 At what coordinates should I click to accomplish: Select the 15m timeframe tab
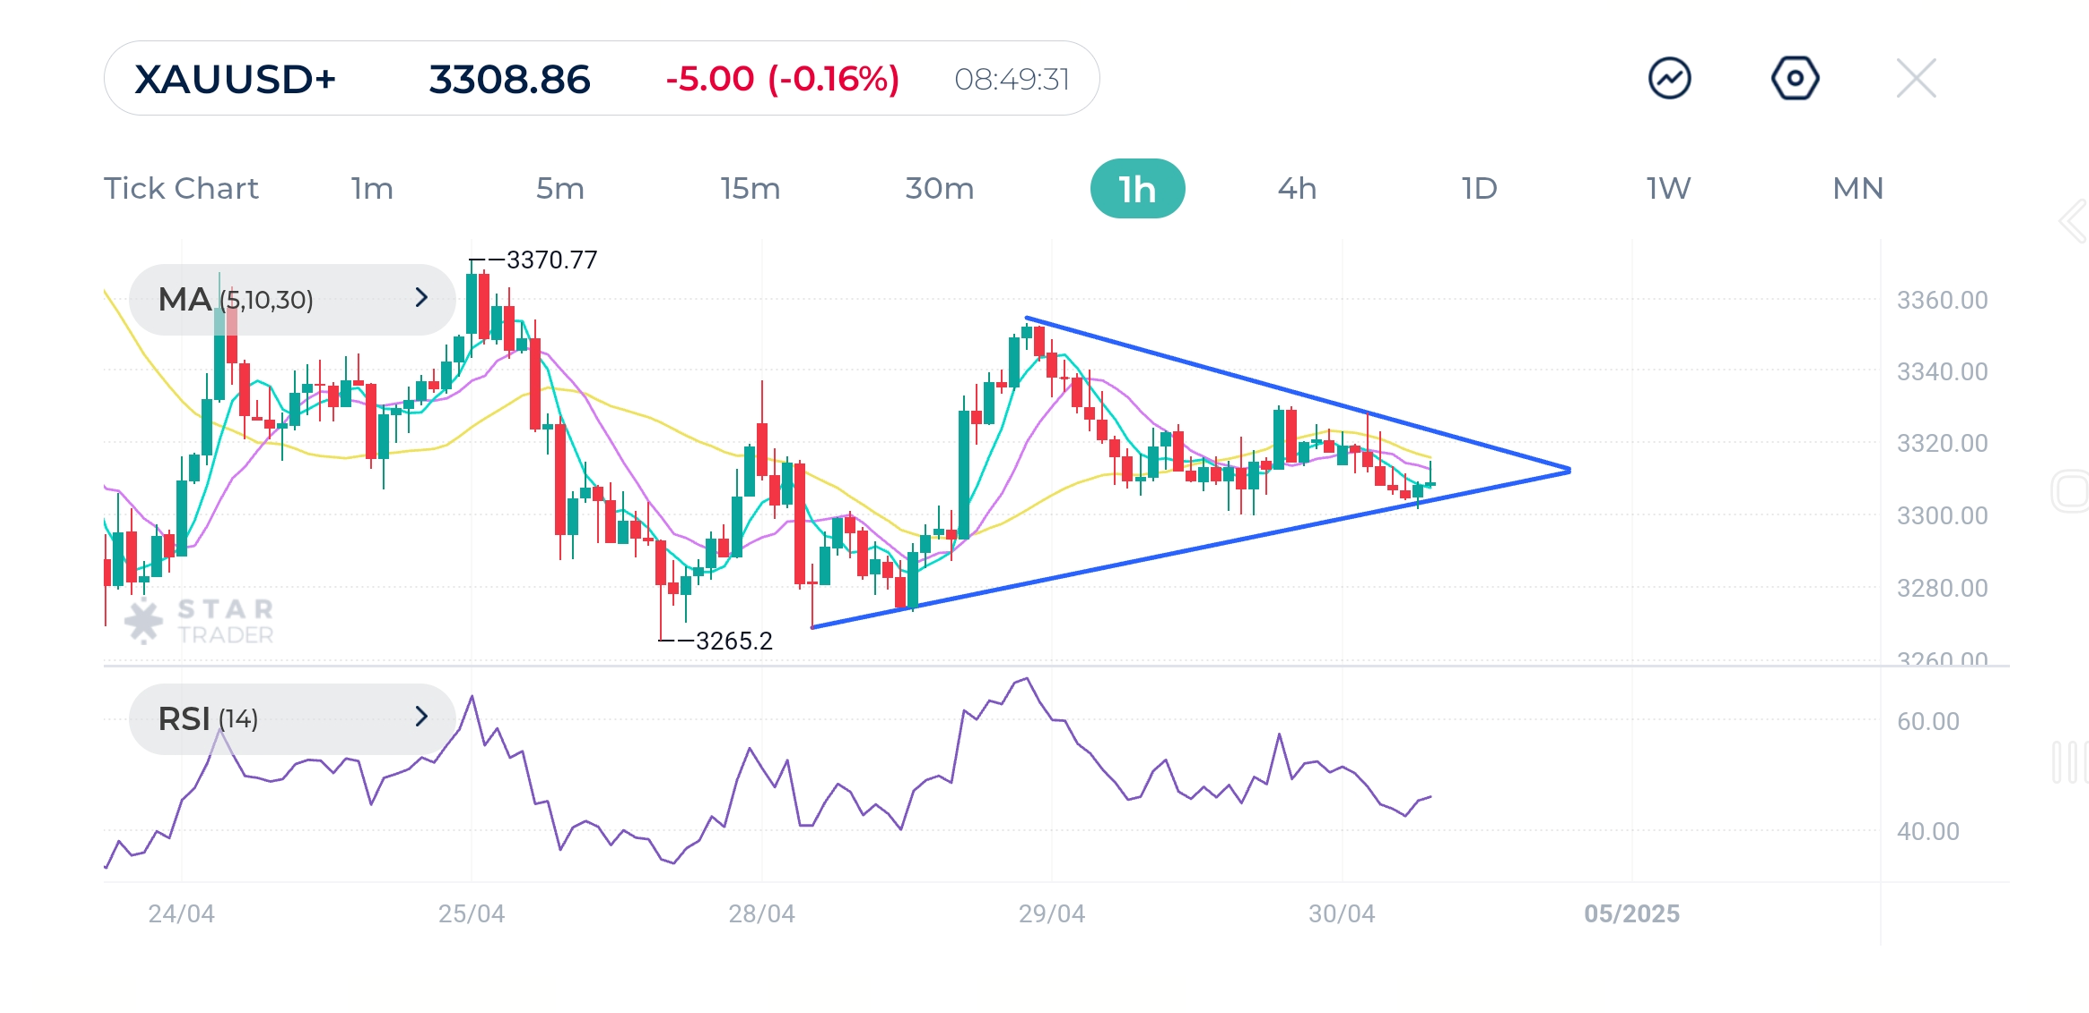click(x=749, y=188)
